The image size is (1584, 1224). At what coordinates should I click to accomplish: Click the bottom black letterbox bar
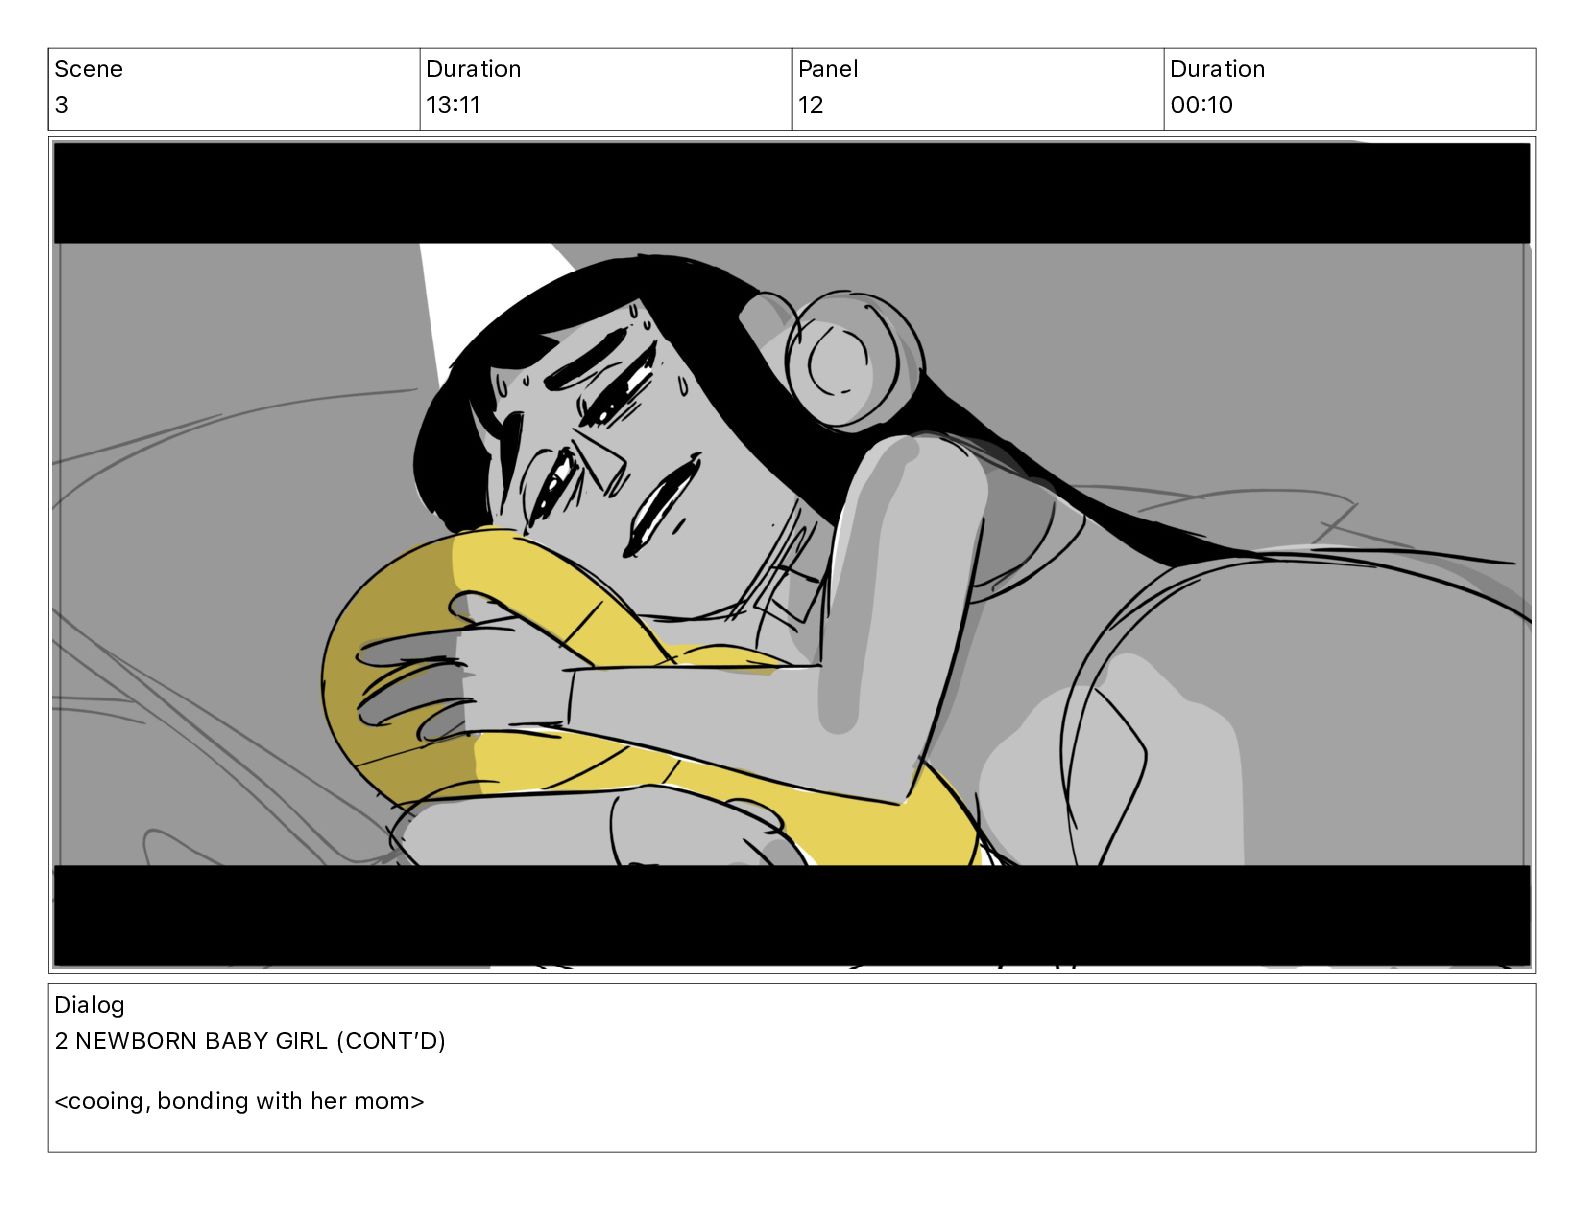coord(792,915)
